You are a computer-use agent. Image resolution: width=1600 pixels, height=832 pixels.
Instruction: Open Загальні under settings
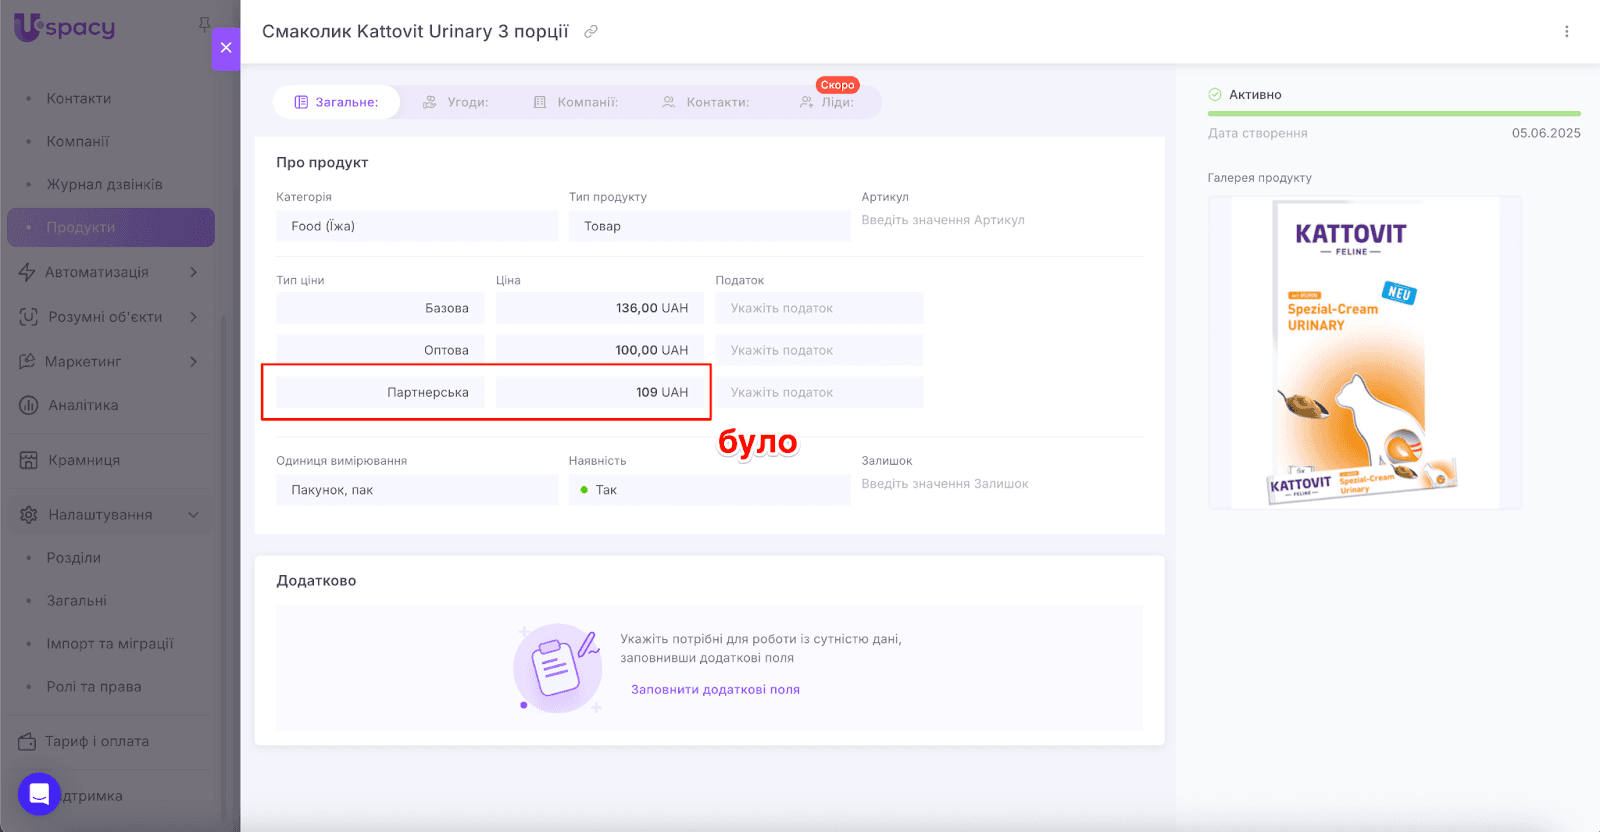pos(77,600)
